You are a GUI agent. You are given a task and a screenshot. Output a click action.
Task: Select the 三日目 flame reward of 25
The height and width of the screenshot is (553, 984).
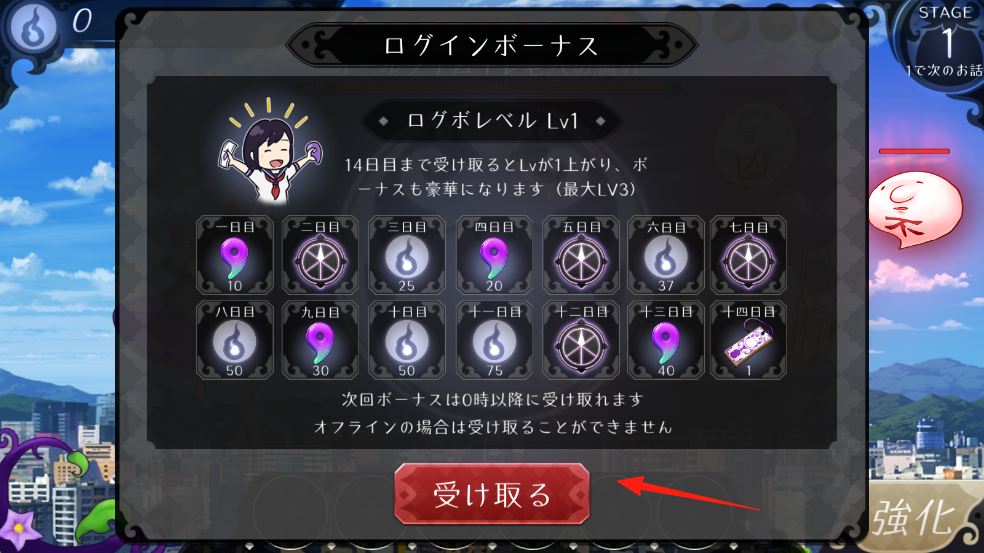coord(407,255)
